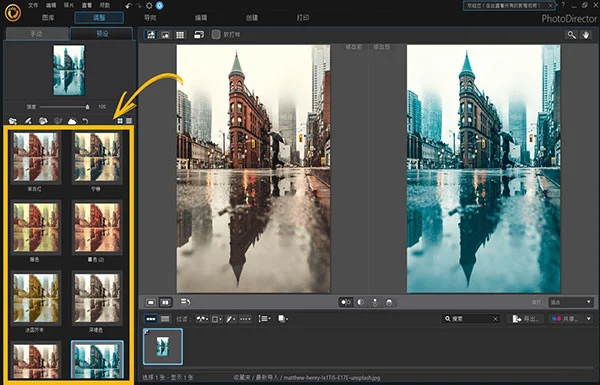Screen dimensions: 600x385
Task: Apply the golden yellow preset thumbnail
Action: pos(36,298)
